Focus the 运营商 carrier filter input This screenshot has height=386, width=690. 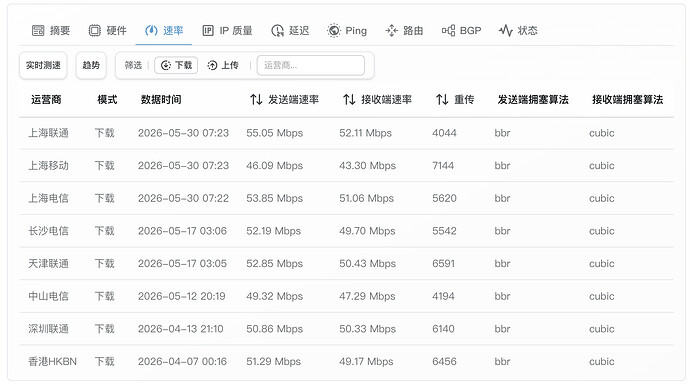click(x=311, y=65)
